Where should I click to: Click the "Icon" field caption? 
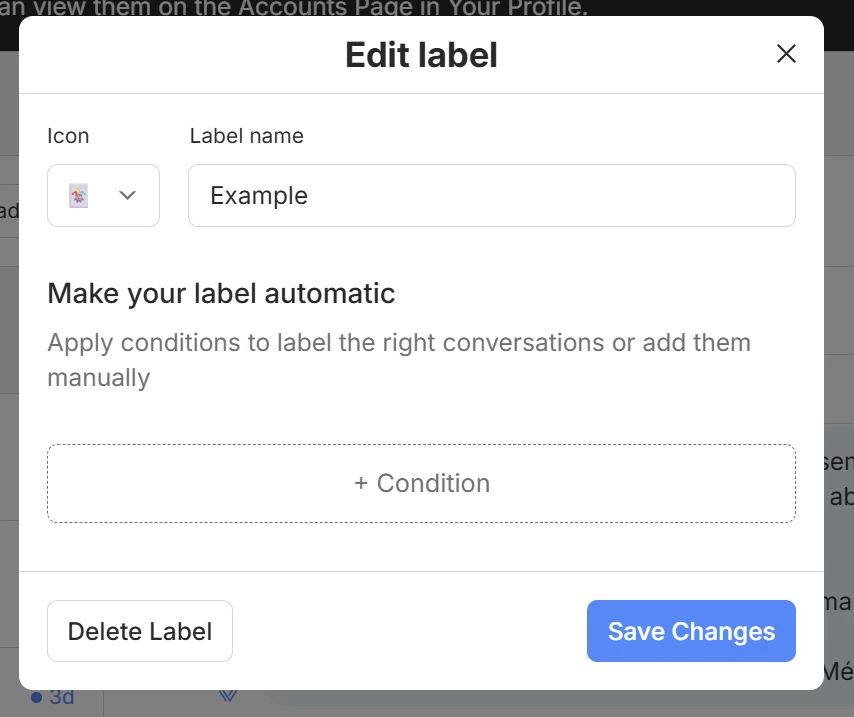[68, 136]
